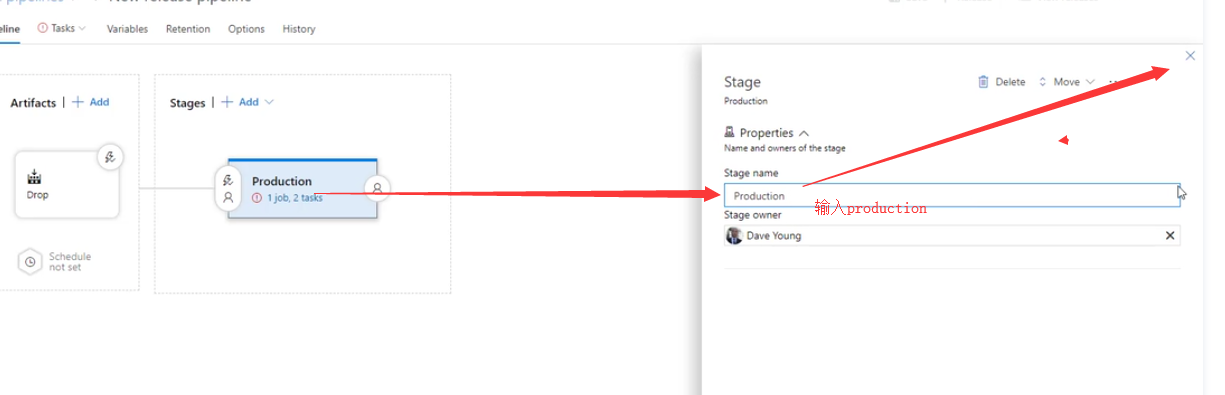The width and height of the screenshot is (1225, 395).
Task: Click the Drop artifact build icon
Action: [35, 177]
